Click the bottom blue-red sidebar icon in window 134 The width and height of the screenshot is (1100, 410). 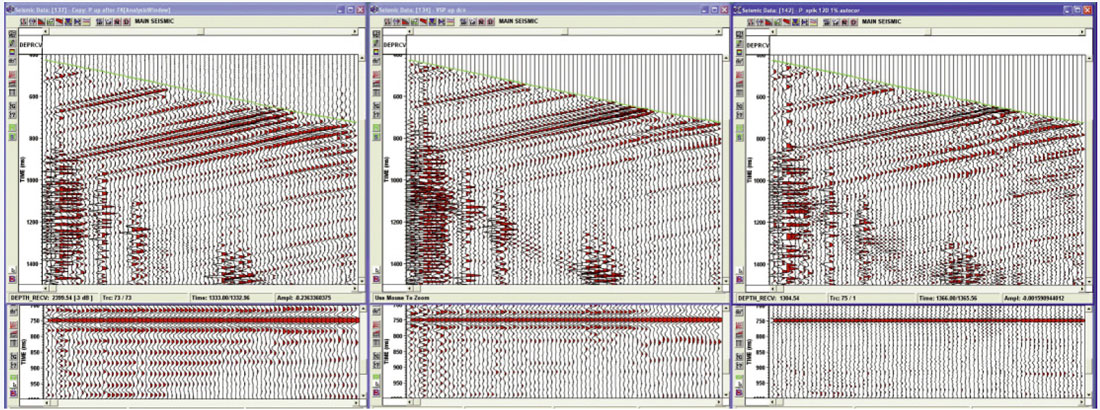(376, 279)
